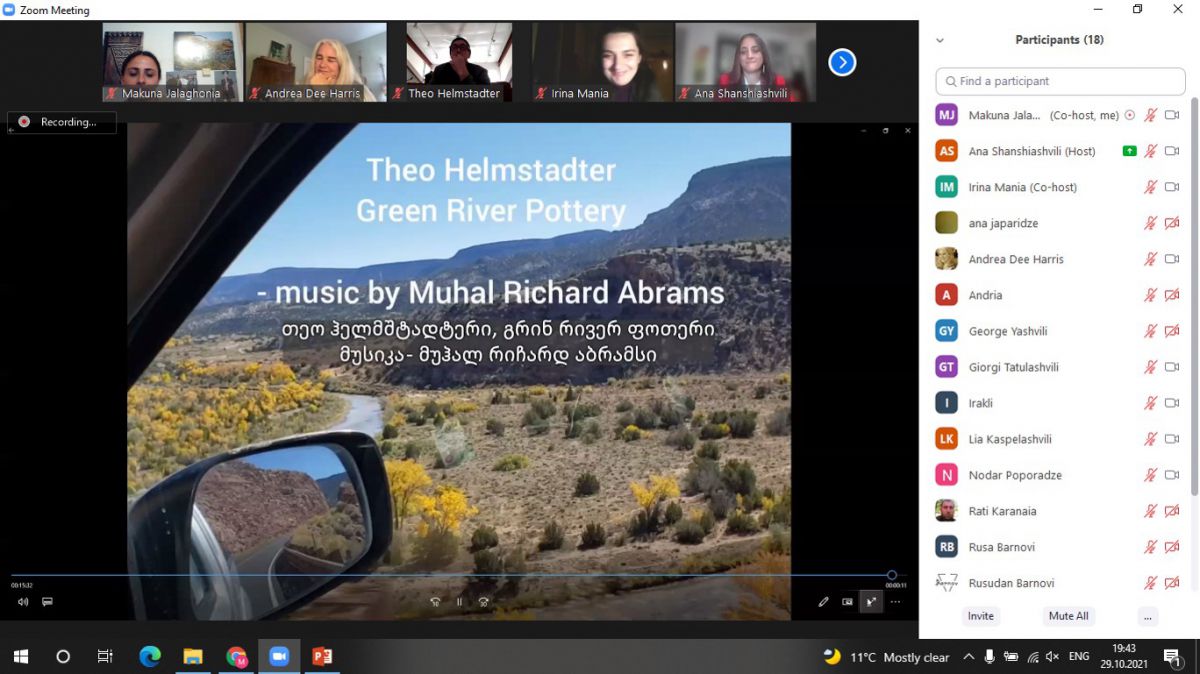The image size is (1200, 674).
Task: Click the mini view icon in player
Action: click(x=847, y=602)
